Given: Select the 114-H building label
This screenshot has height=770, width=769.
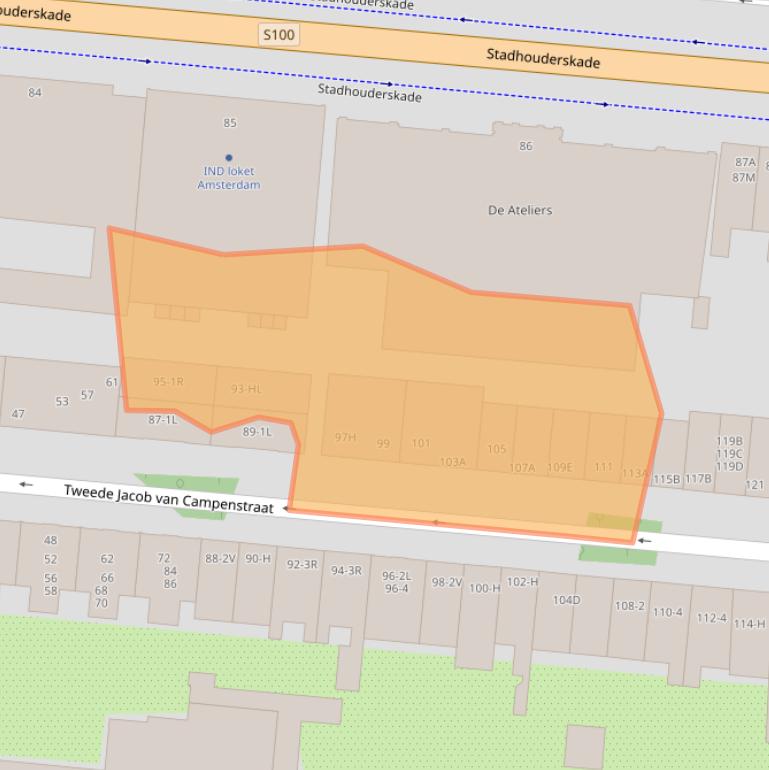Looking at the screenshot, I should point(749,623).
